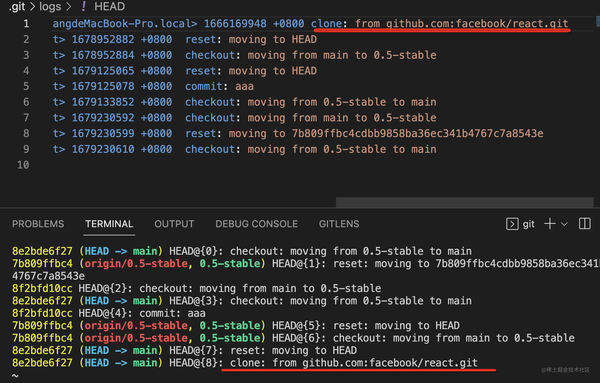
Task: Click the commit: aaa entry on line 5
Action: [219, 86]
